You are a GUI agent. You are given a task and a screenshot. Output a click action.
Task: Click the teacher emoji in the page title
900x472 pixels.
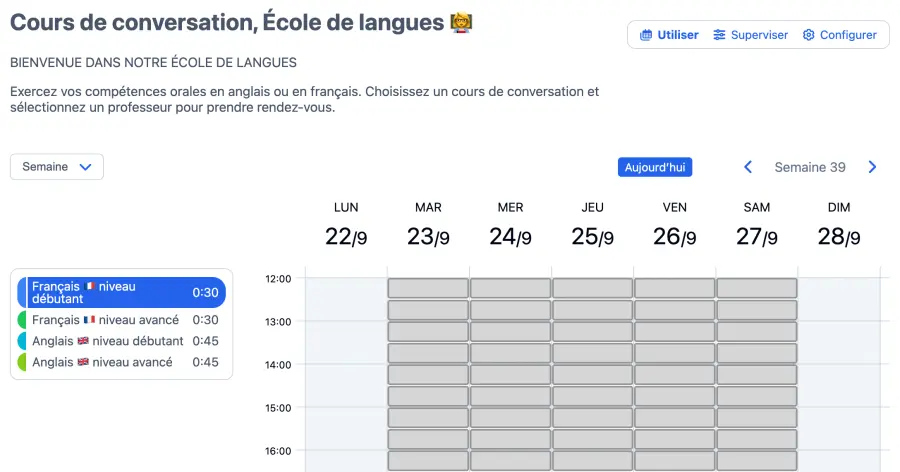[x=462, y=21]
